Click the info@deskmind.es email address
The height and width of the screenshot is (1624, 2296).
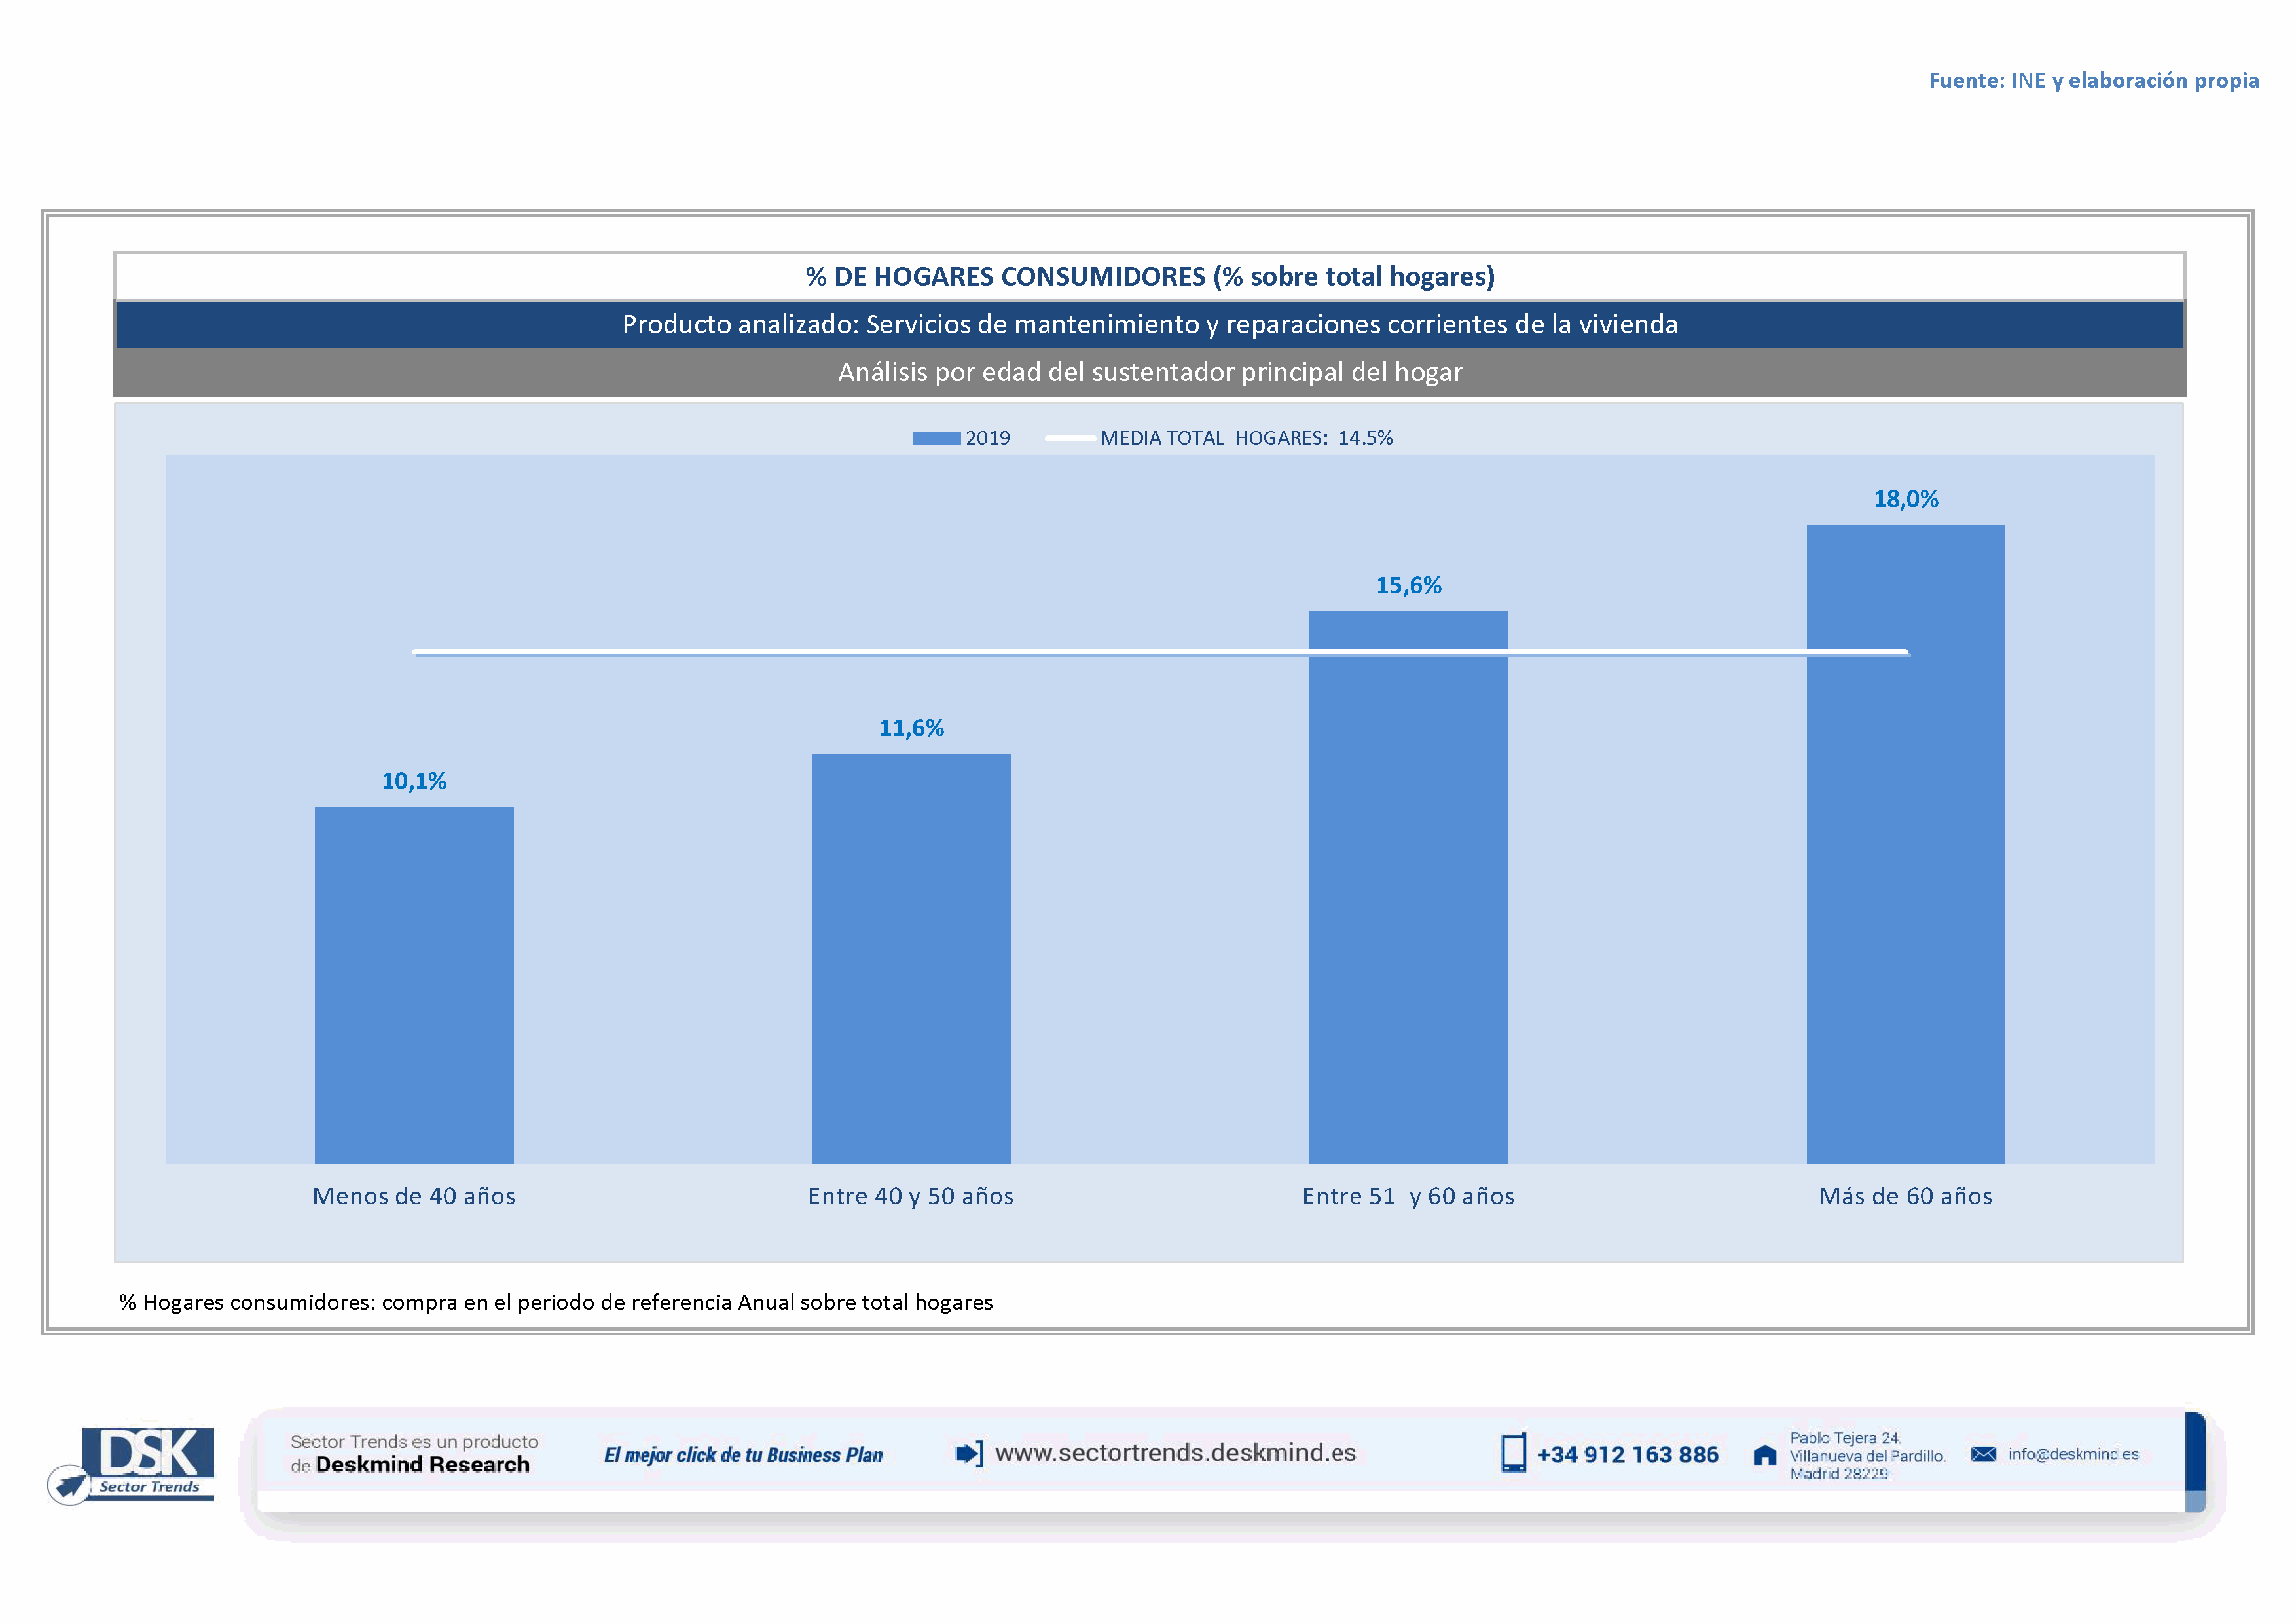tap(2073, 1454)
